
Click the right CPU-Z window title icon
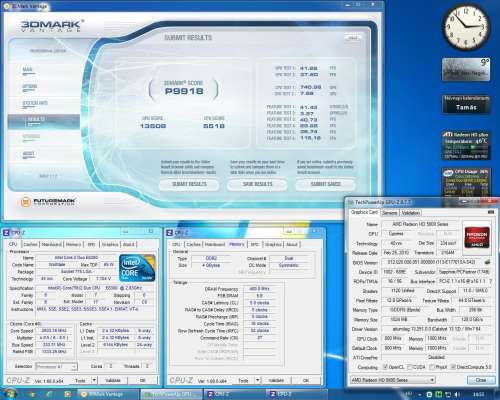(169, 232)
